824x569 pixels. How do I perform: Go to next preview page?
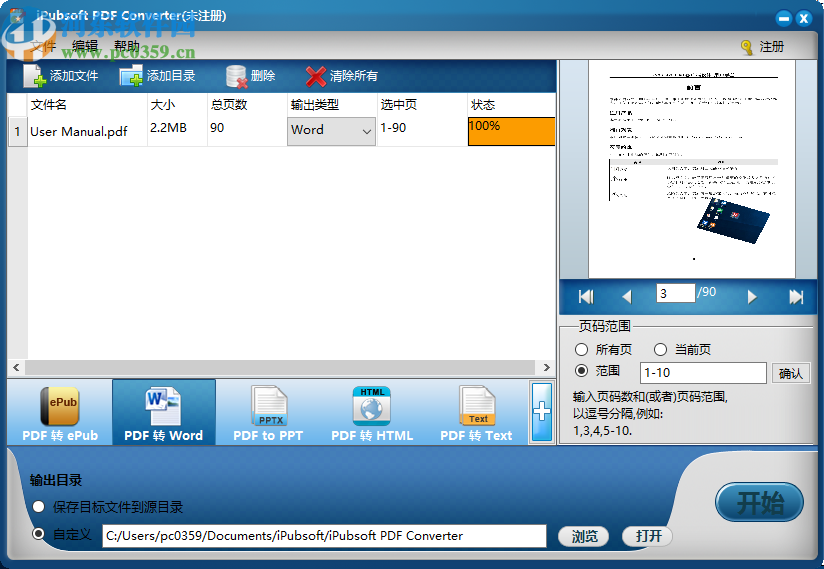pyautogui.click(x=752, y=297)
